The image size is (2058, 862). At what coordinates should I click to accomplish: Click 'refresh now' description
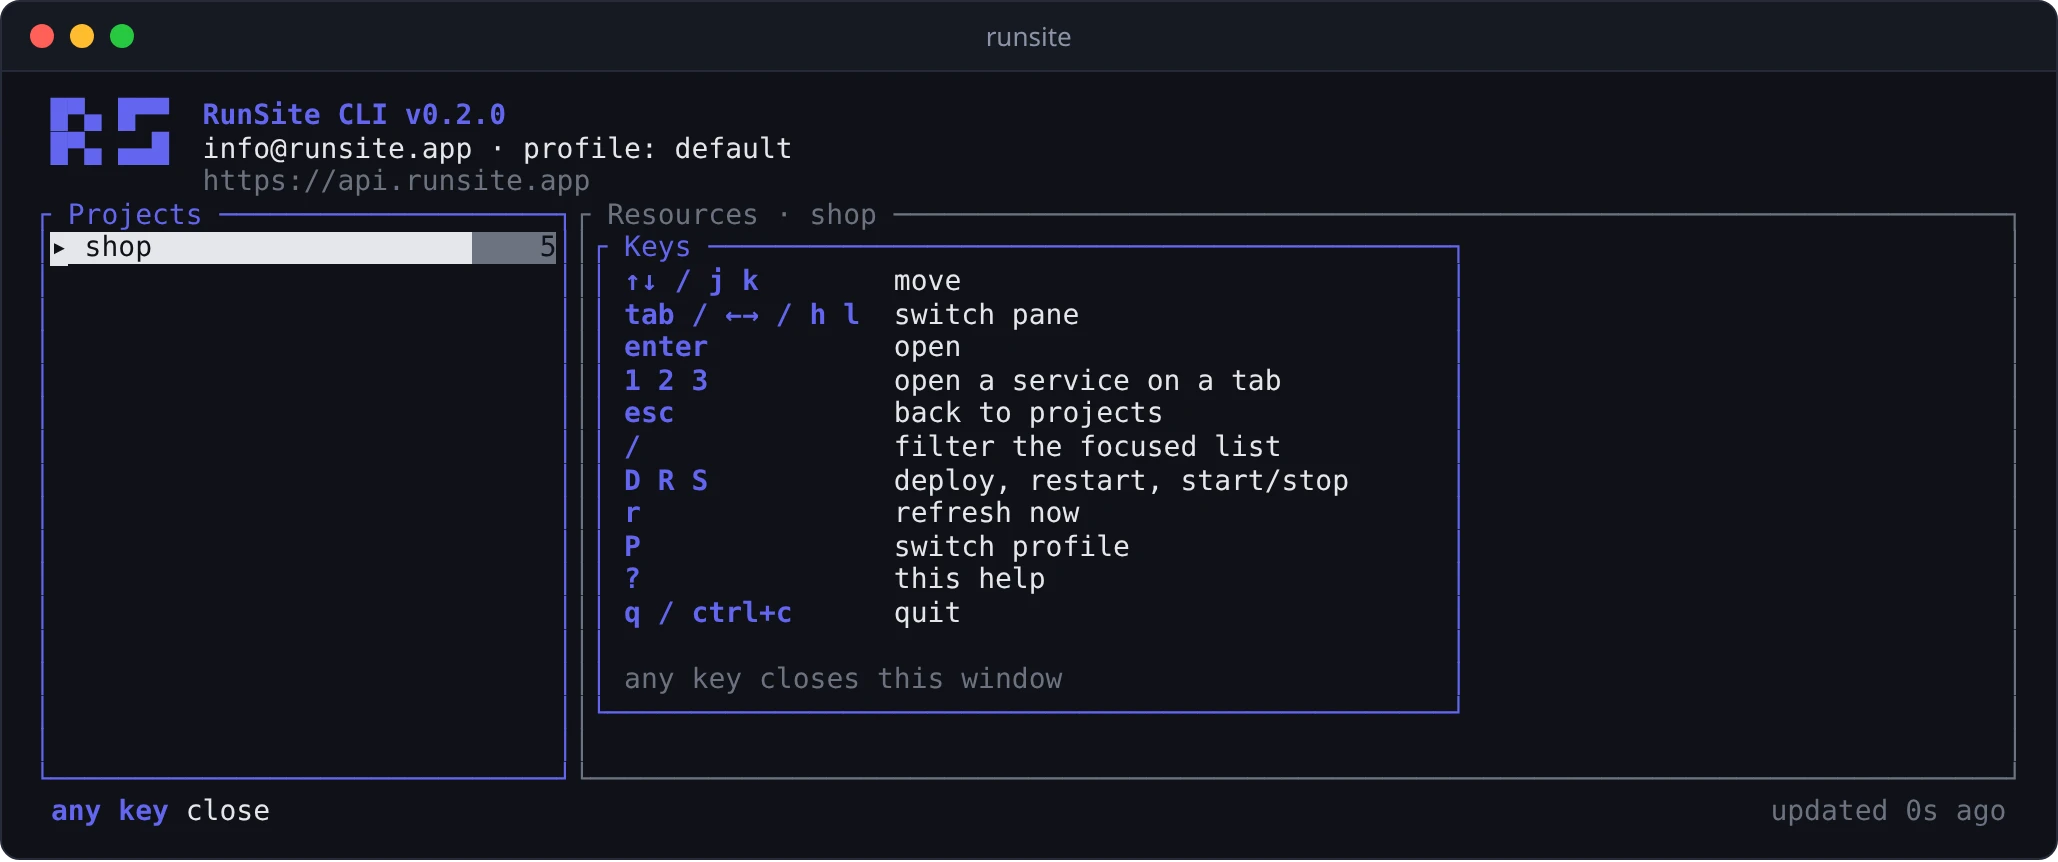pos(986,513)
